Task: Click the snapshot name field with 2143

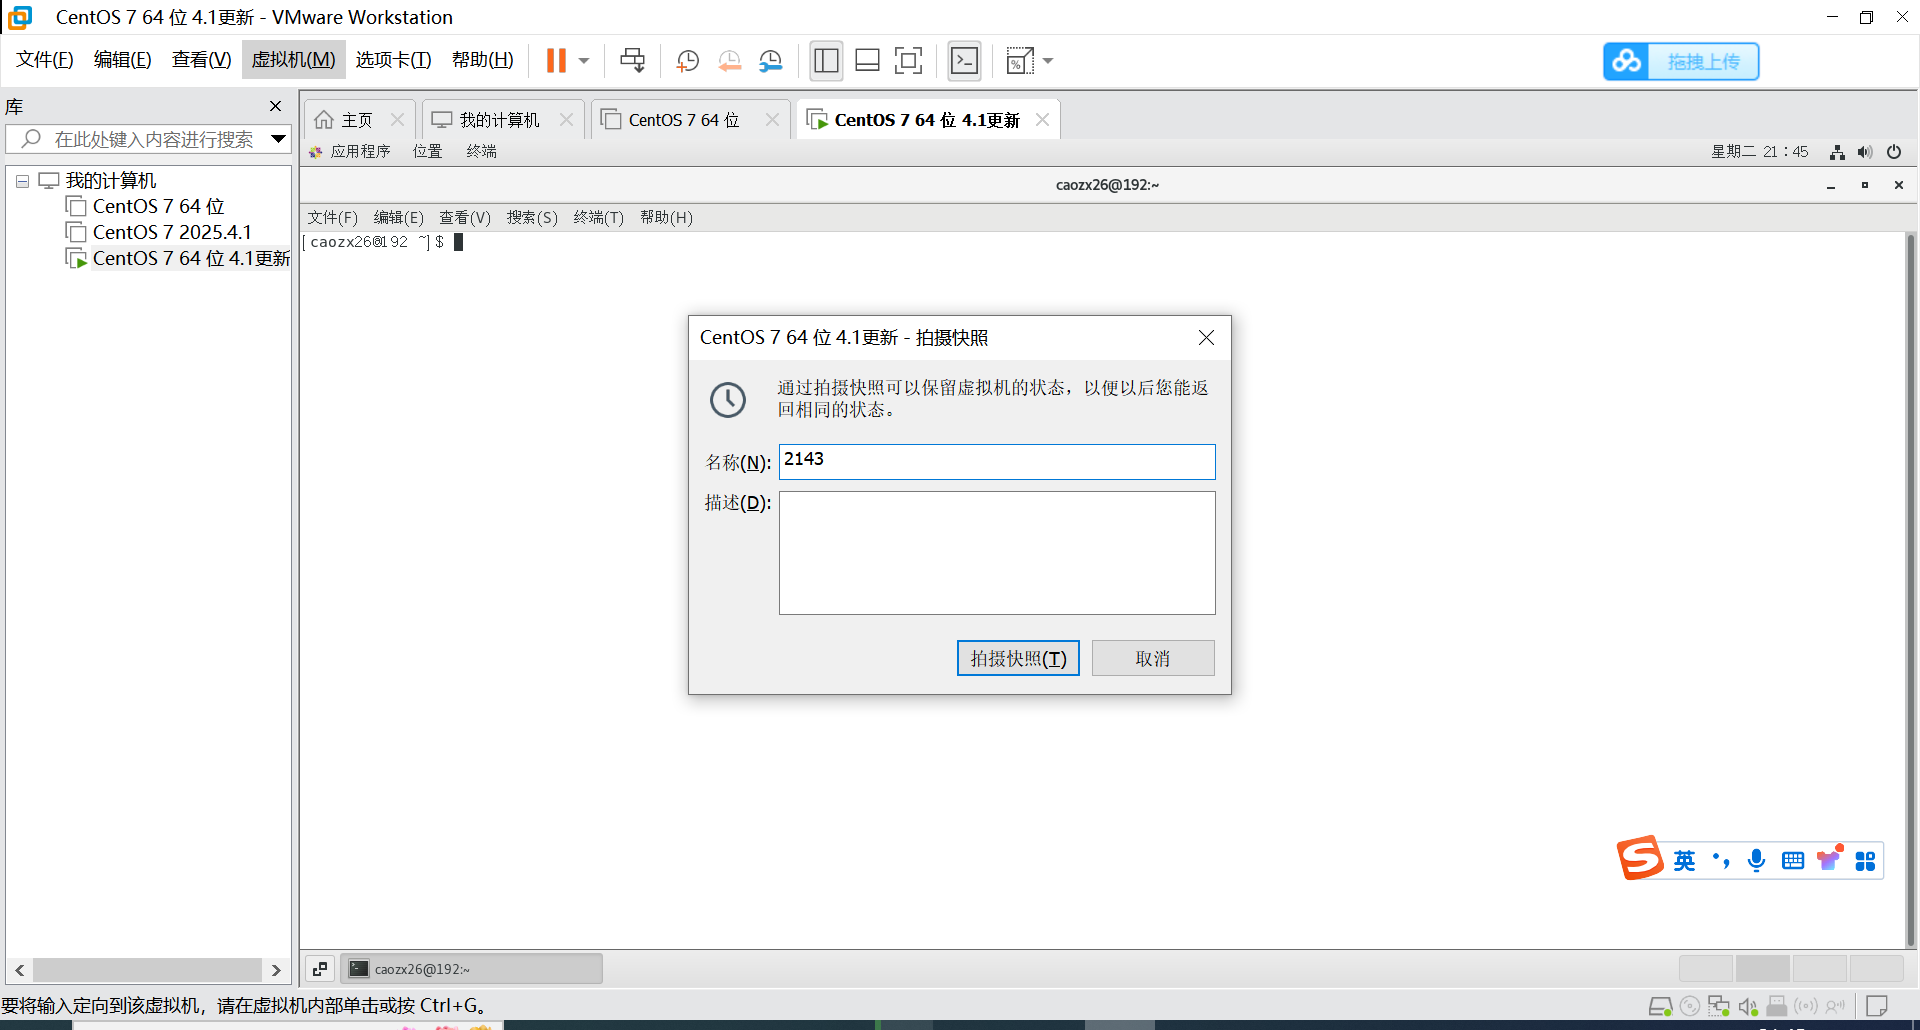Action: click(x=997, y=461)
